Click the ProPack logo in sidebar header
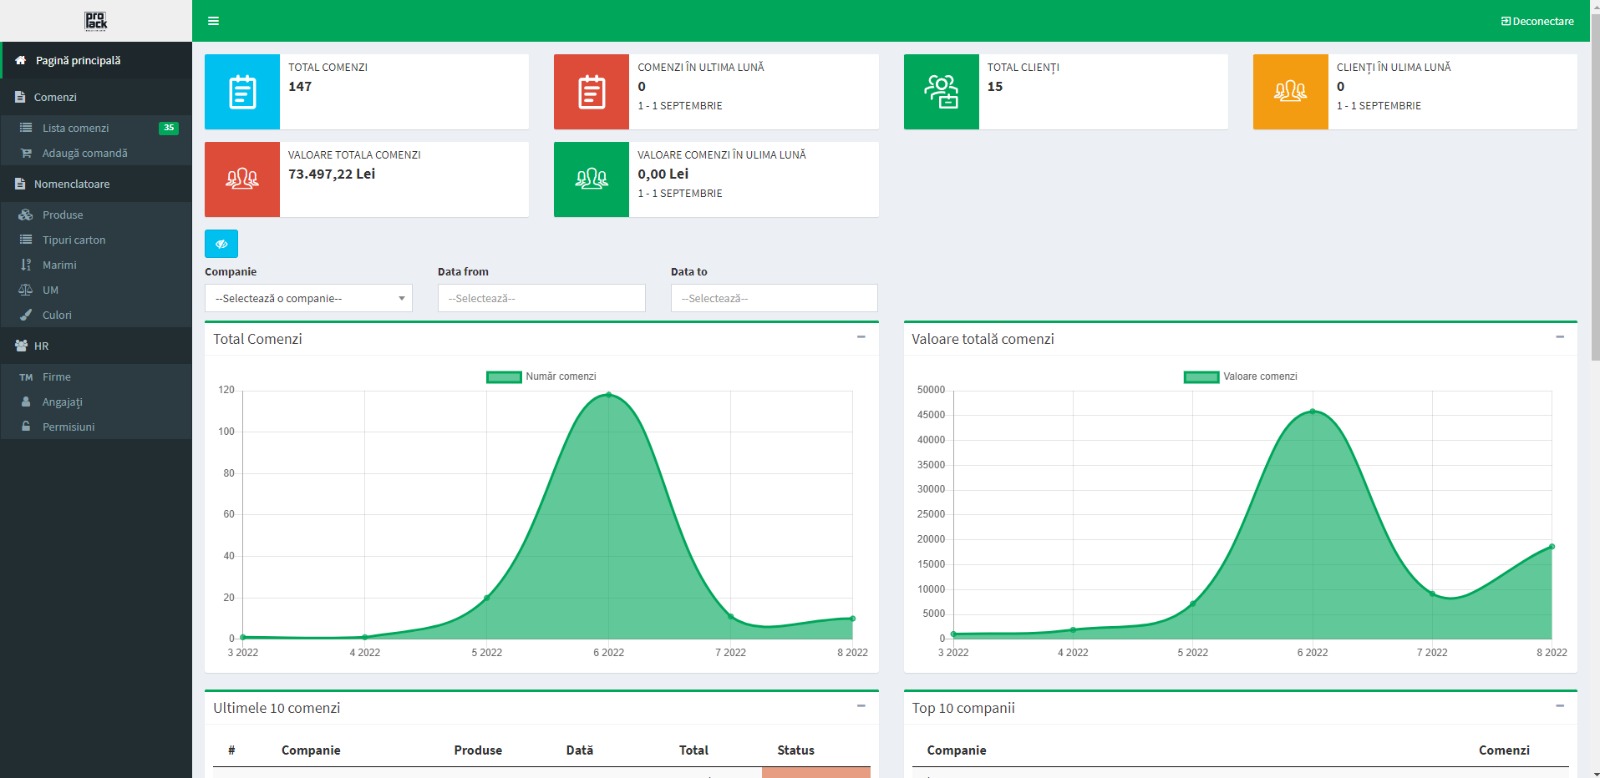This screenshot has width=1600, height=778. [96, 21]
